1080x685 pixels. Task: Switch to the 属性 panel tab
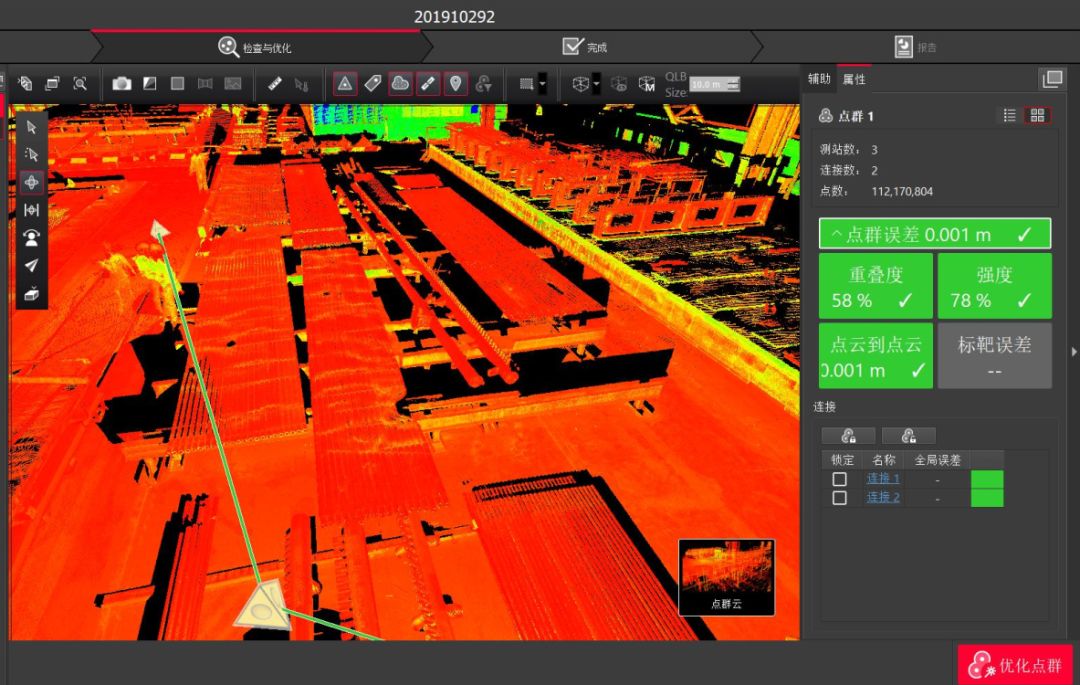[854, 79]
